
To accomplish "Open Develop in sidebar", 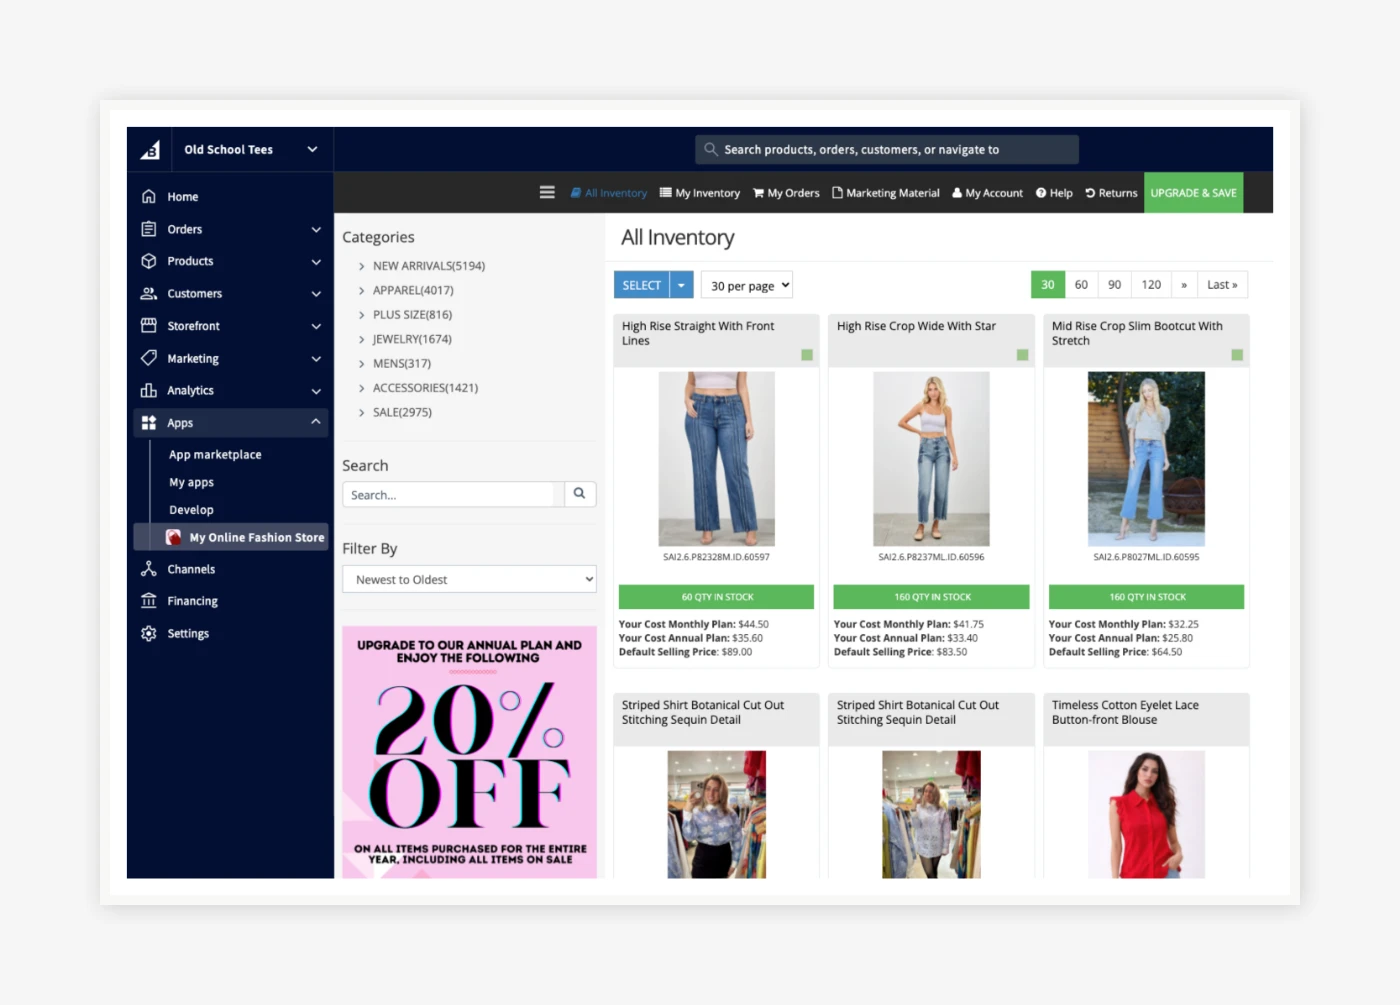I will [191, 510].
